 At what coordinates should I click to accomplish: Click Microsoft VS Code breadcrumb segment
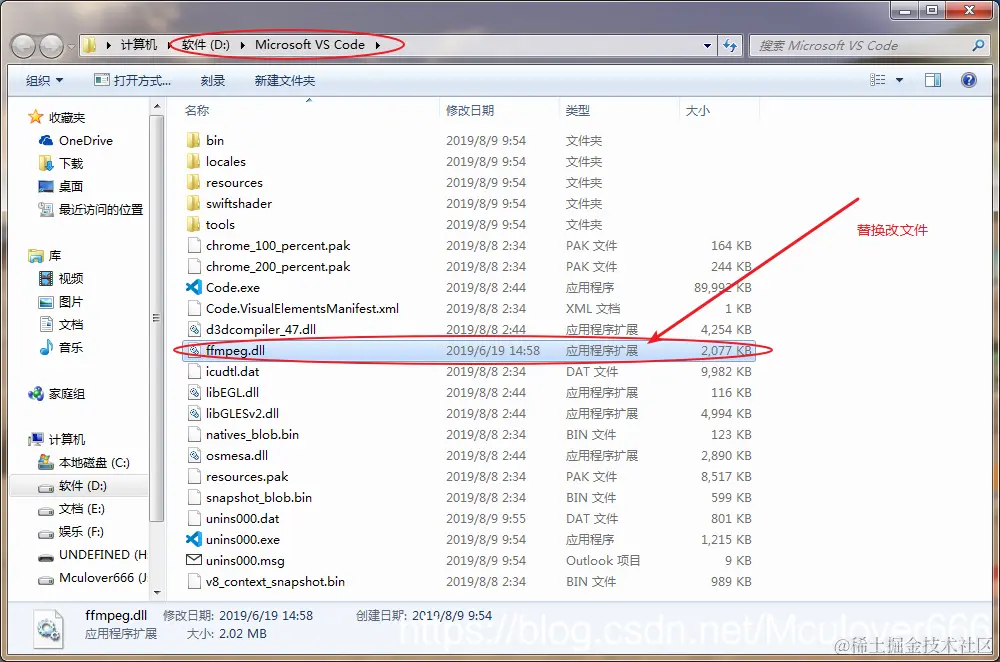[x=310, y=45]
